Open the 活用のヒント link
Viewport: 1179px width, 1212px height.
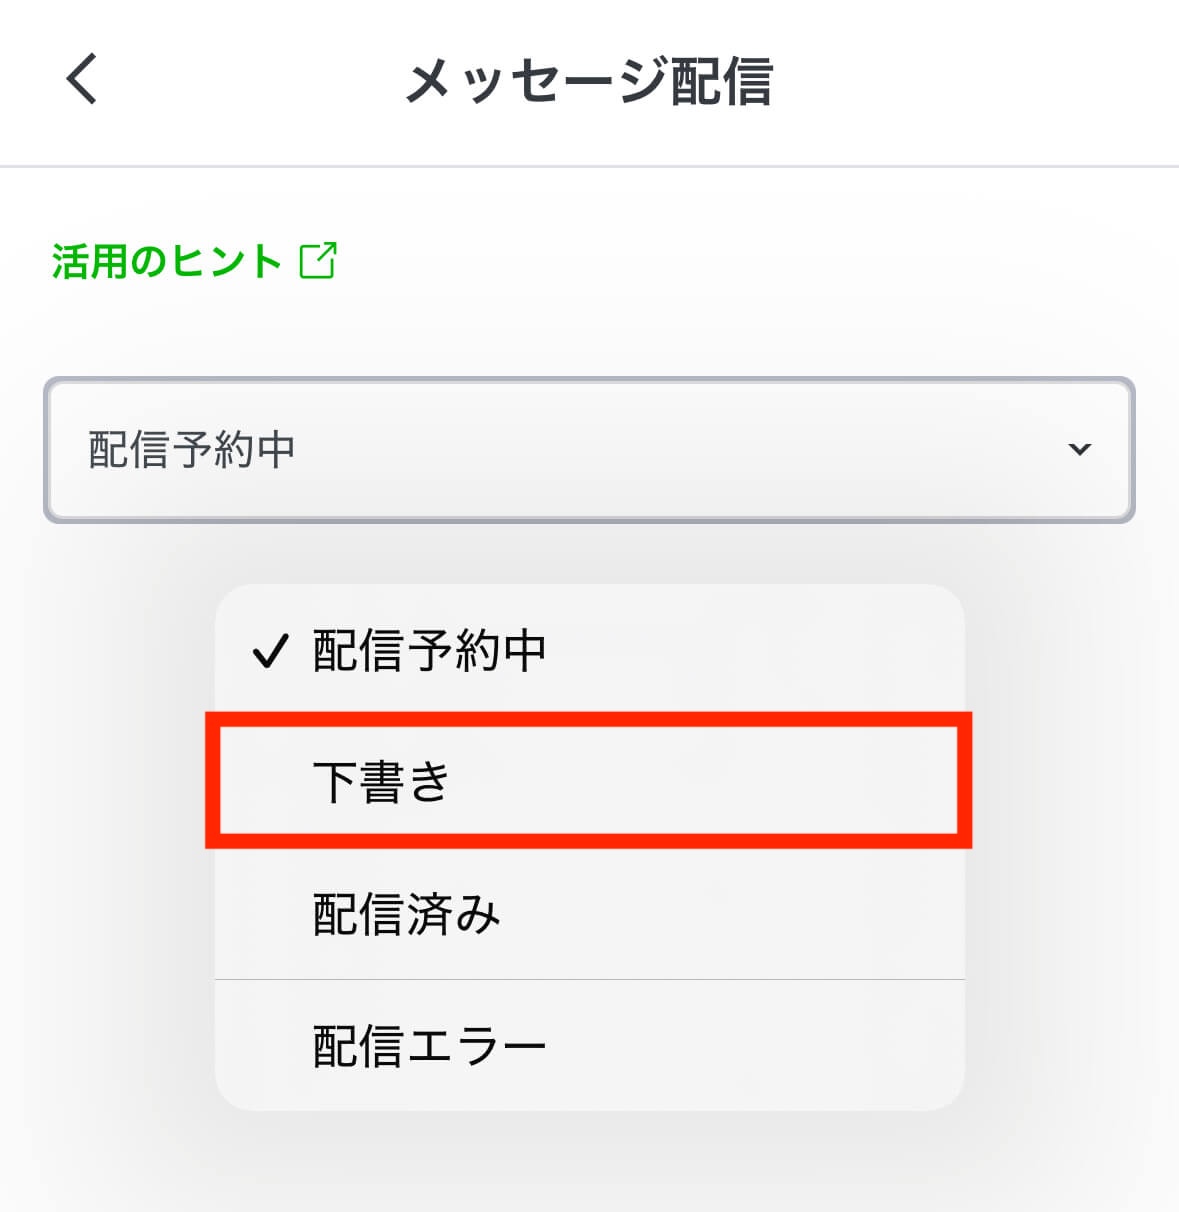click(x=167, y=261)
